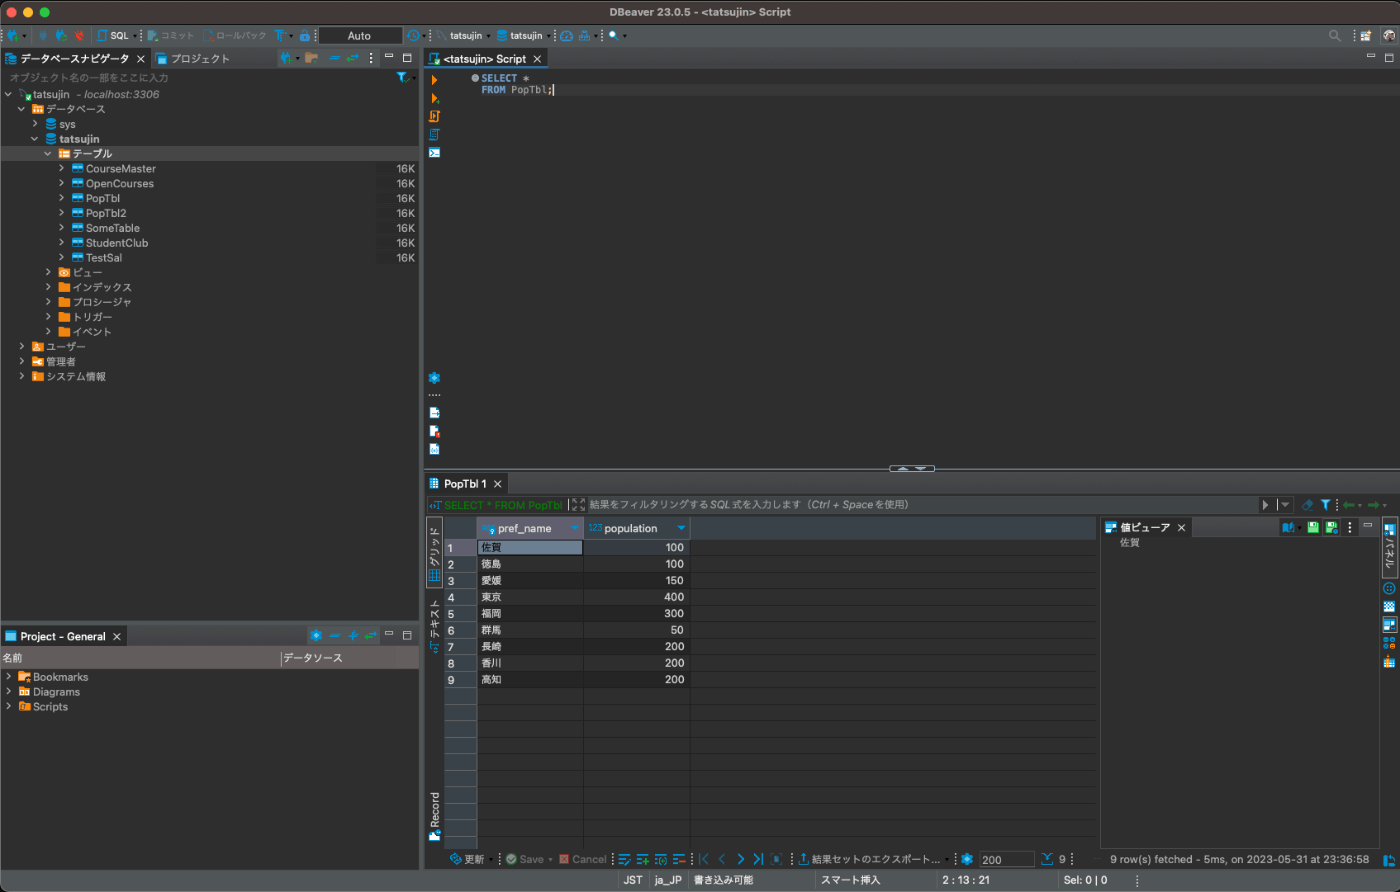
Task: Collapse the tatsujin connection node
Action: pyautogui.click(x=9, y=94)
